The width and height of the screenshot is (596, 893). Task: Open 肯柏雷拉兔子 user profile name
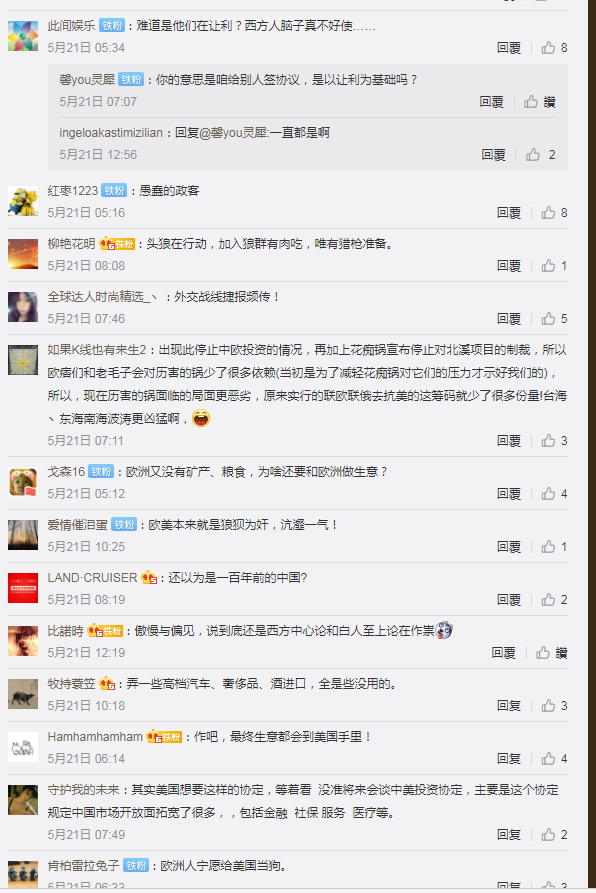pos(83,866)
